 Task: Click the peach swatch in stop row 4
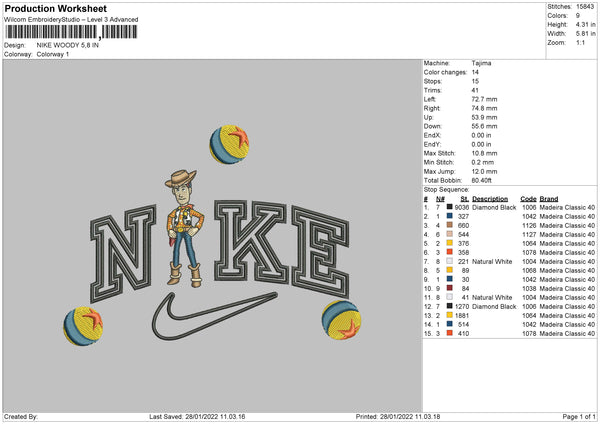(450, 234)
